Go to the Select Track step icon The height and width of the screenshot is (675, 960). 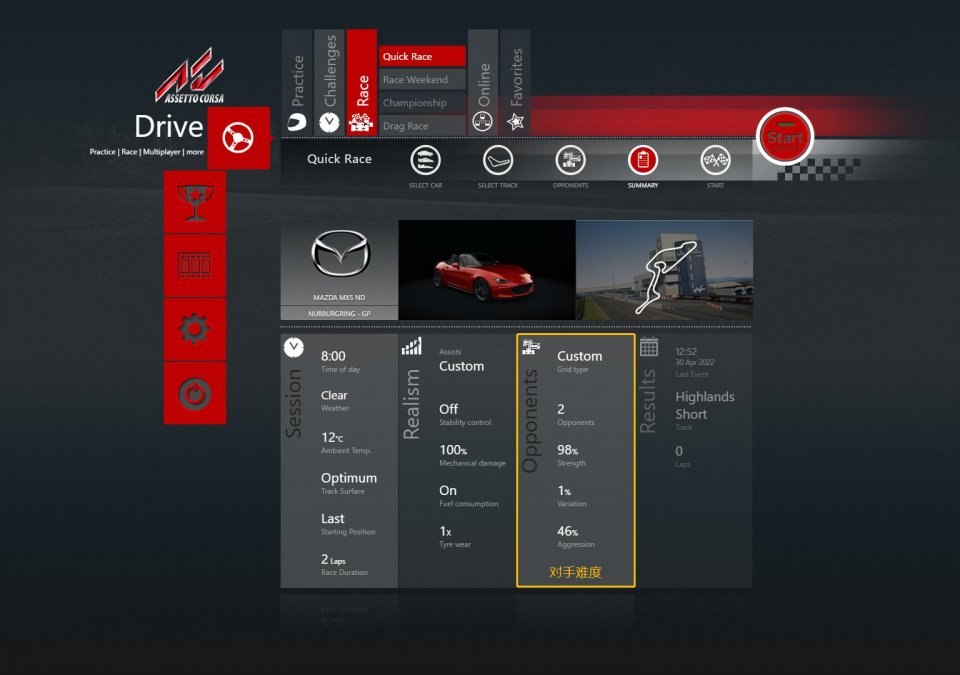[x=498, y=160]
